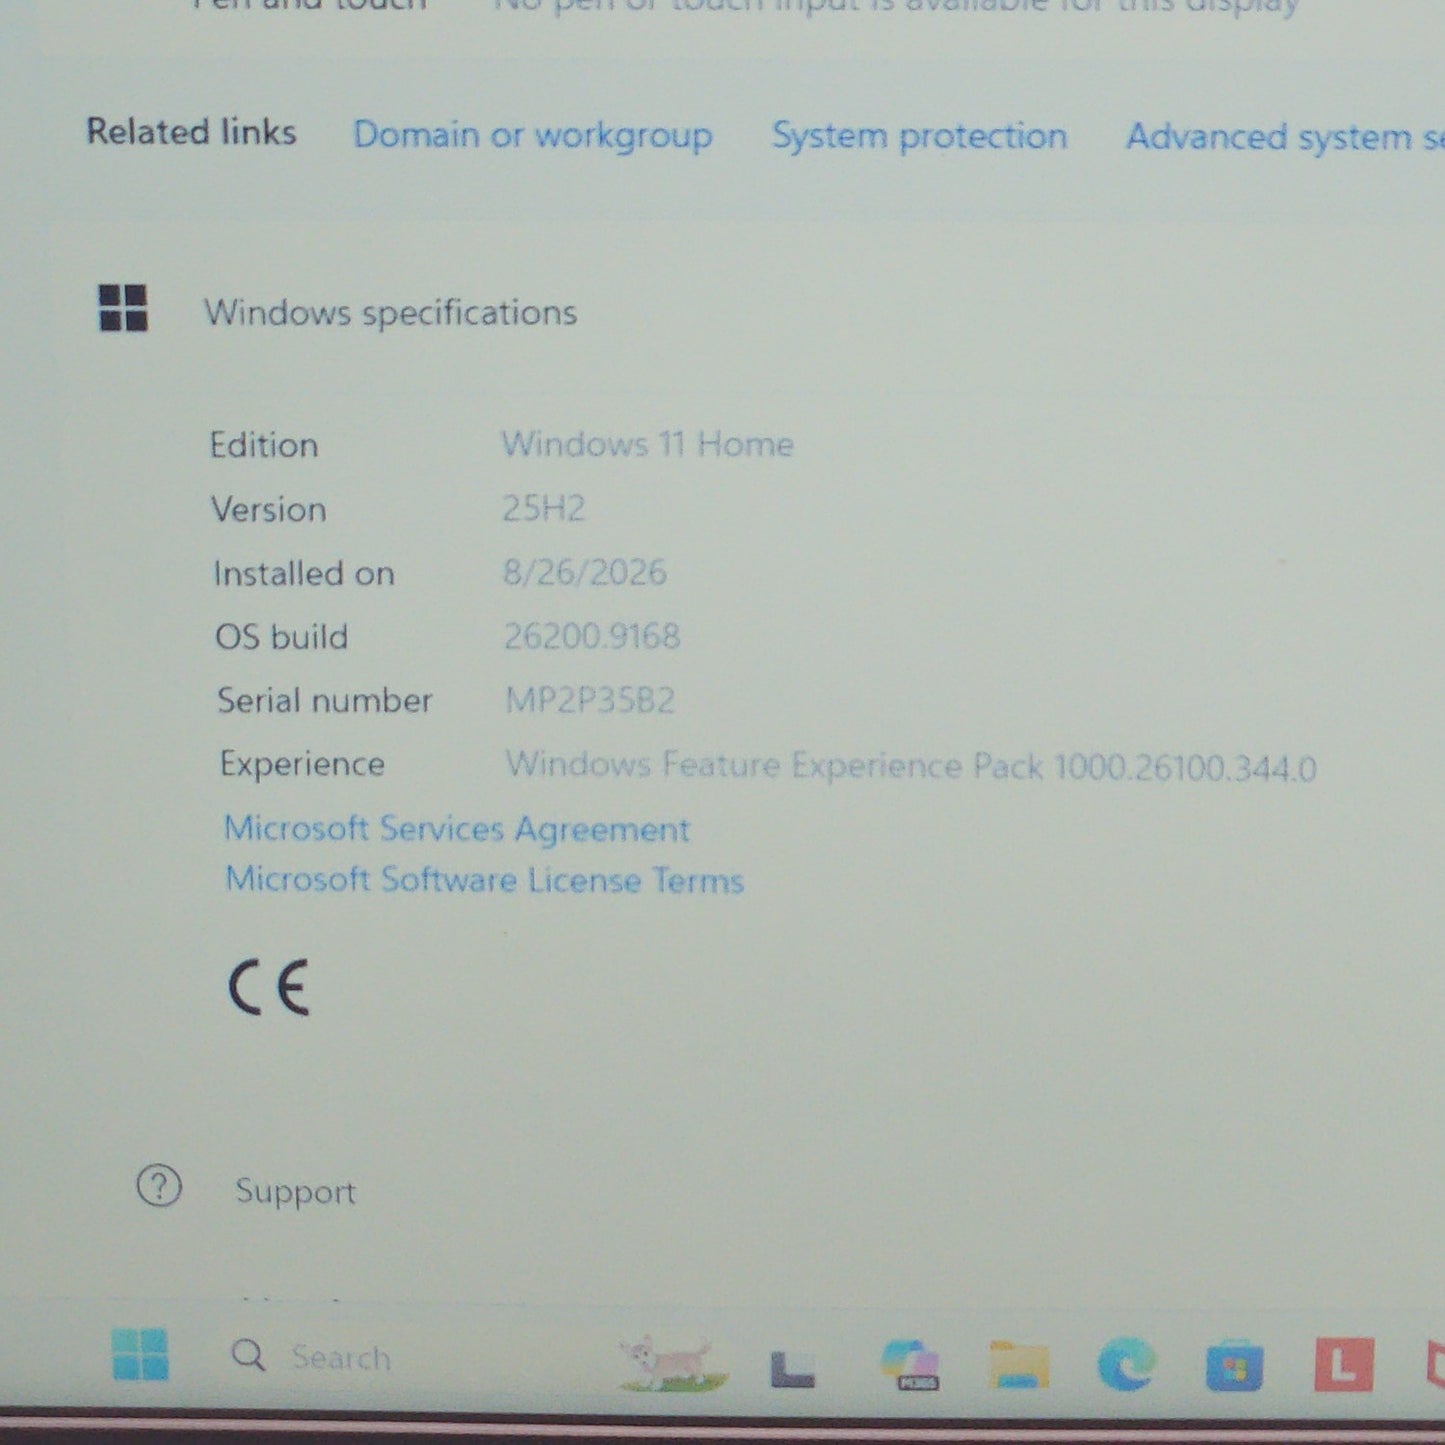Open the Microsoft Services Agreement link
The width and height of the screenshot is (1445, 1445).
click(x=457, y=829)
